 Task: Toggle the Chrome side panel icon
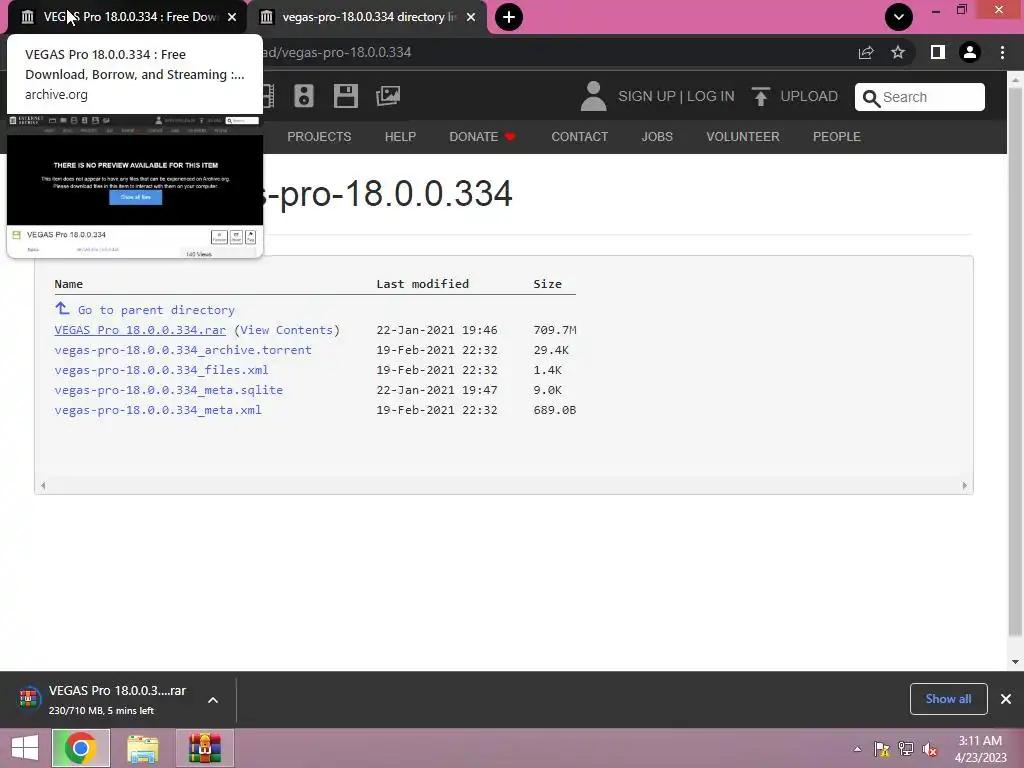coord(937,52)
